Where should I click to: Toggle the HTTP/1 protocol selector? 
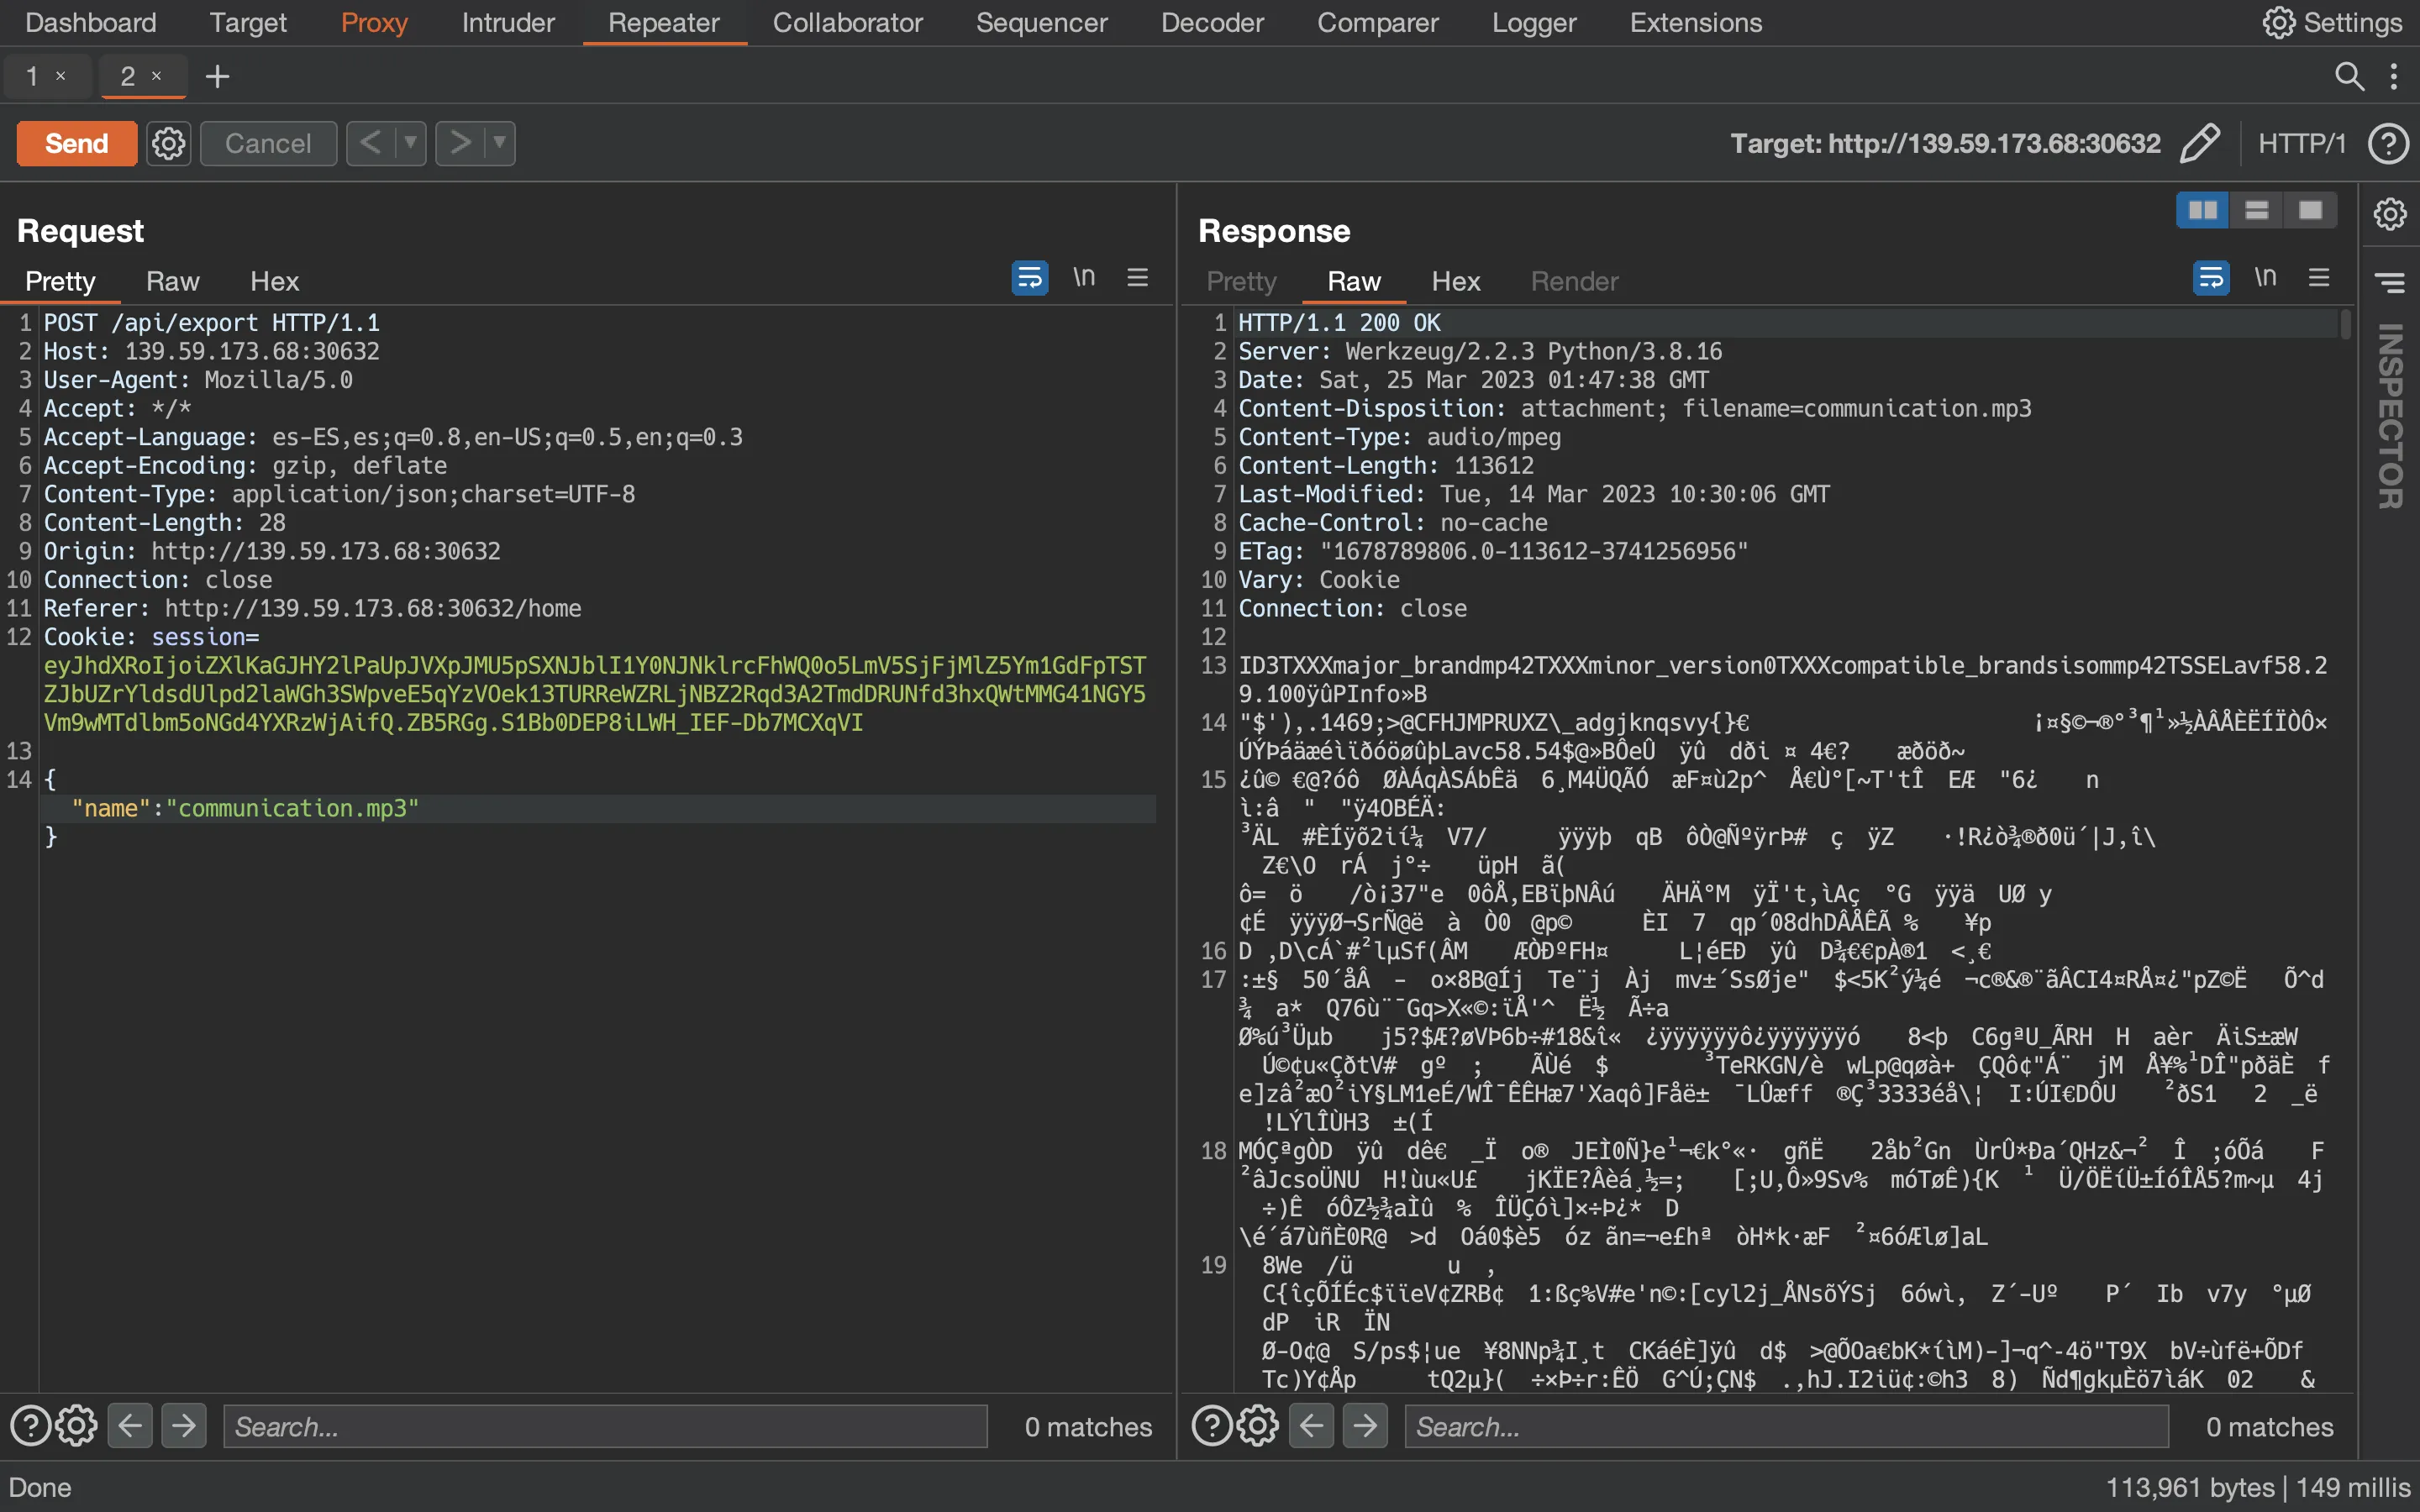coord(2301,143)
